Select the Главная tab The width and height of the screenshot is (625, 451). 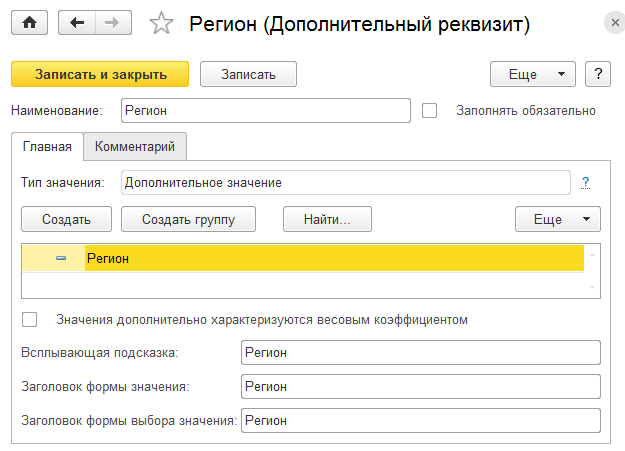click(46, 147)
